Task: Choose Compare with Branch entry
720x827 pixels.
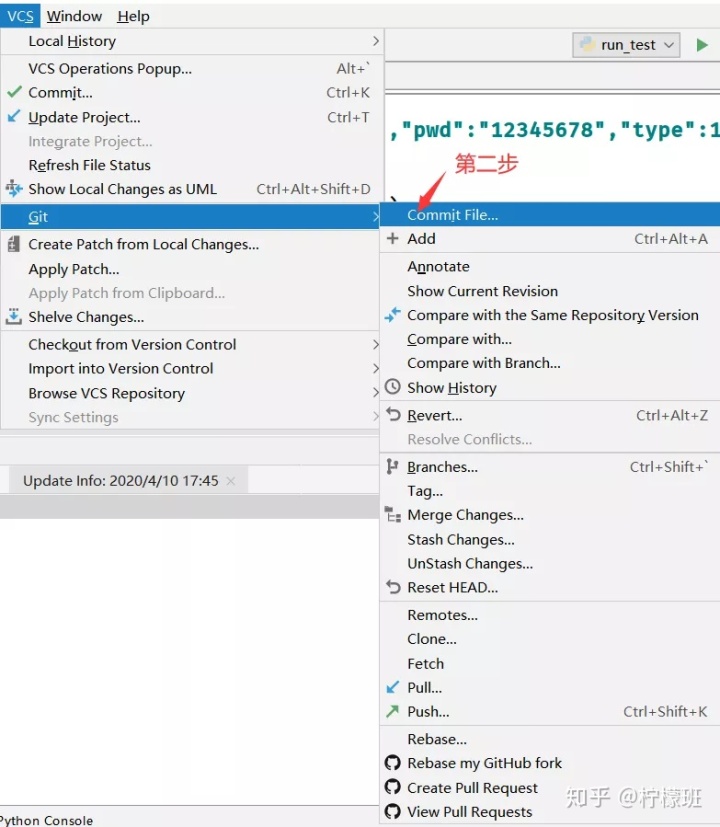Action: [x=550, y=363]
